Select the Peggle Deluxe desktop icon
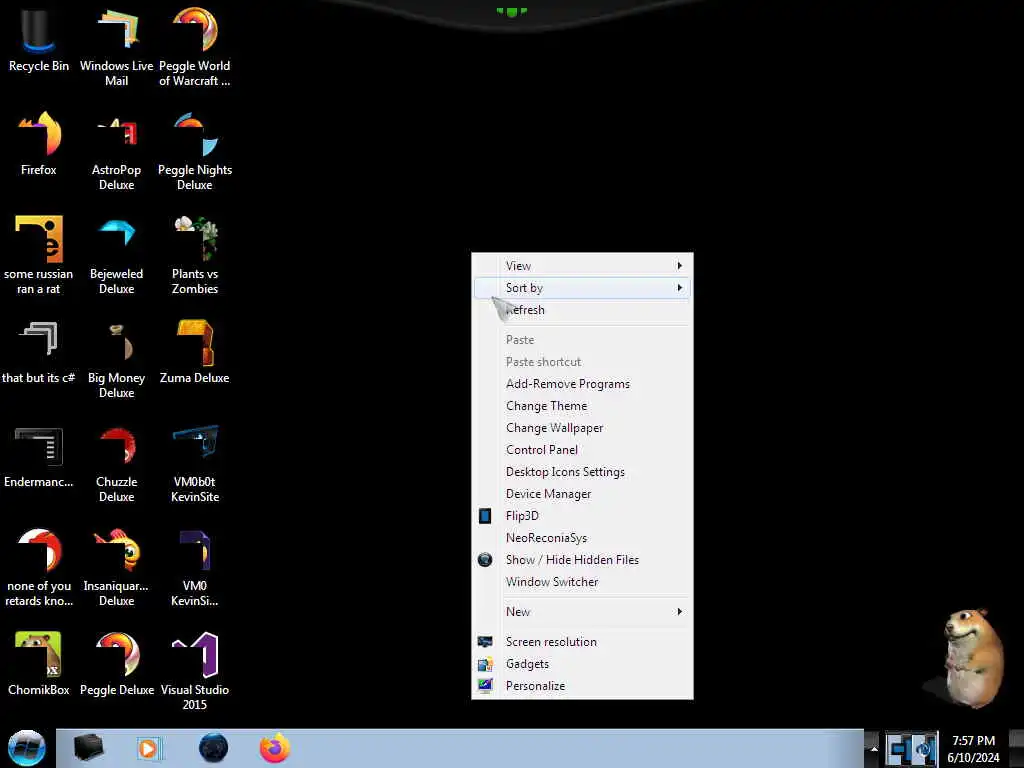1024x768 pixels. pyautogui.click(x=116, y=663)
